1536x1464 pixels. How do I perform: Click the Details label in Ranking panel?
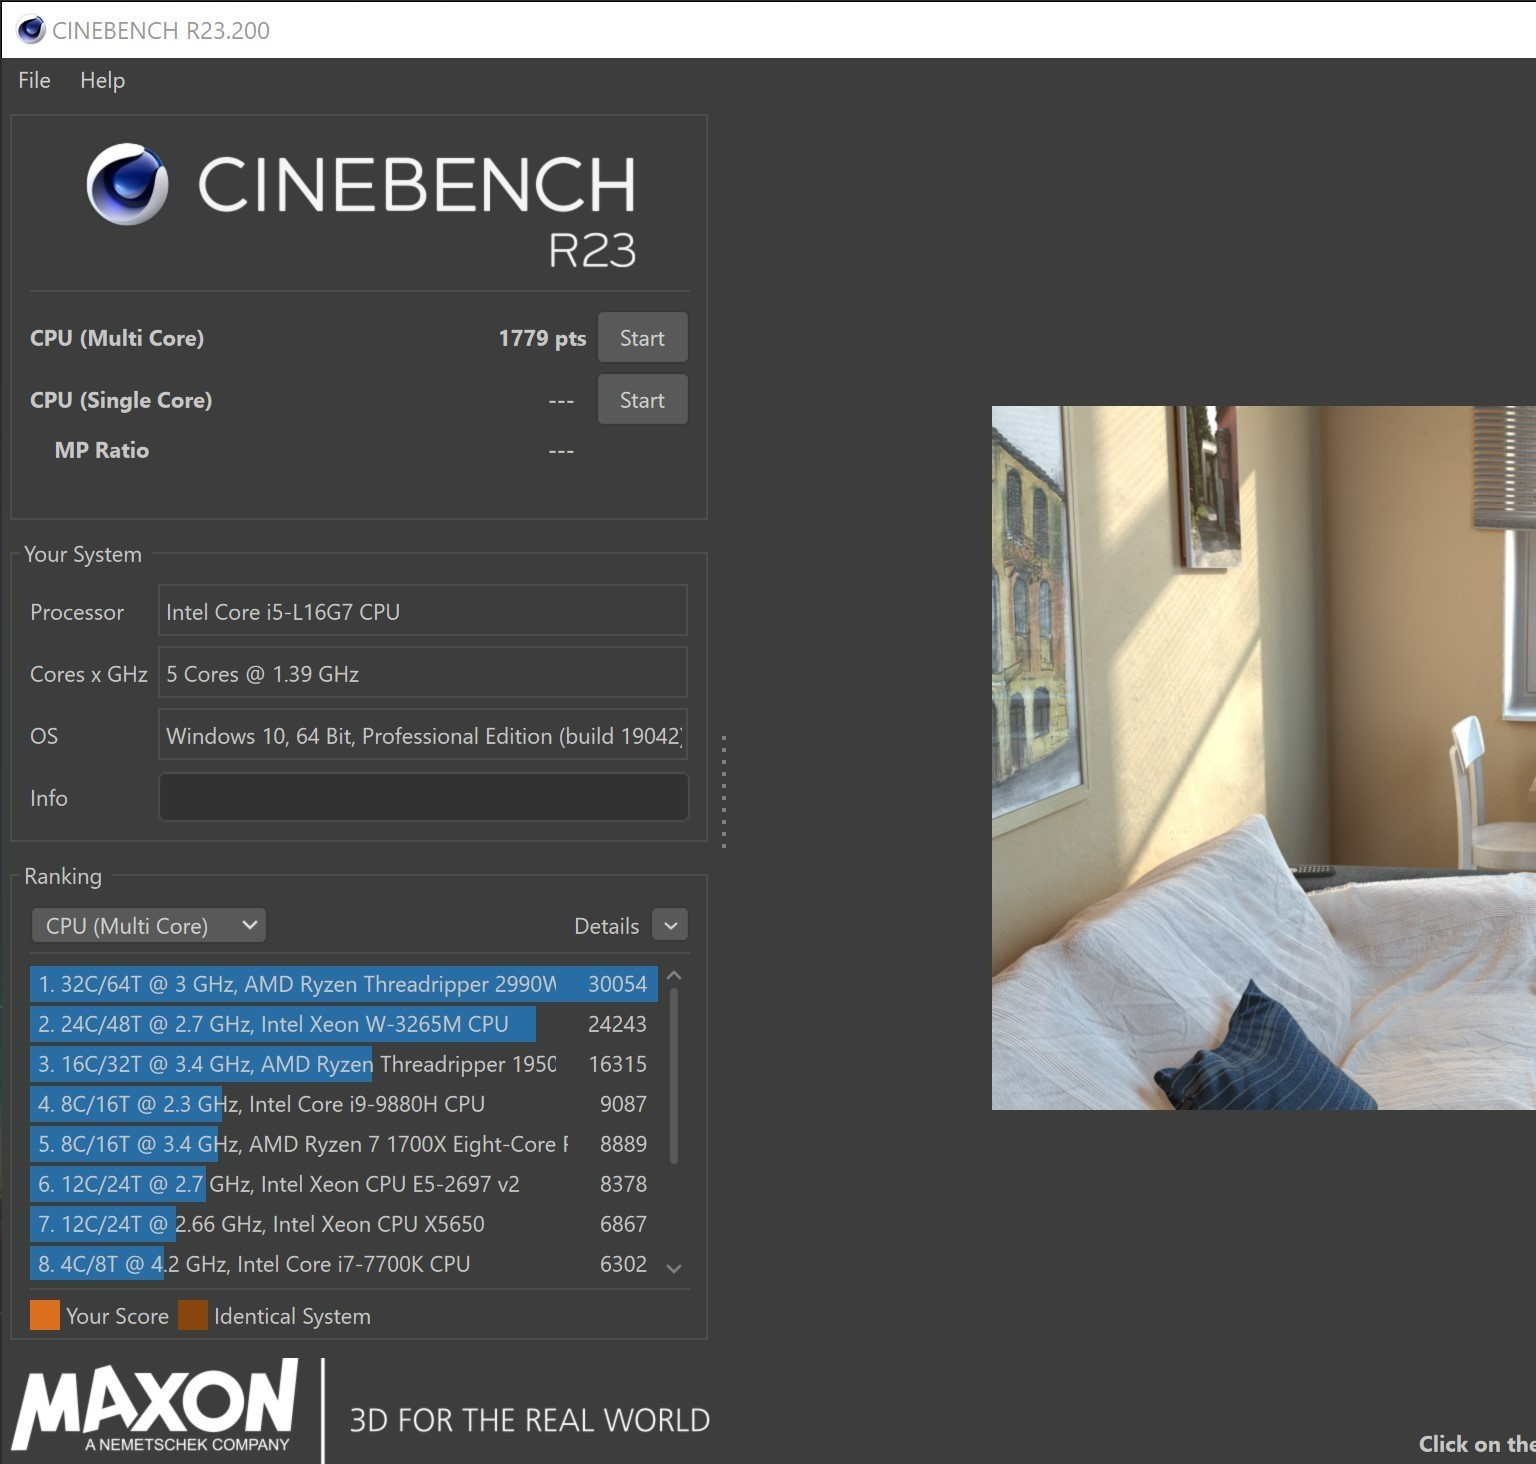tap(606, 926)
